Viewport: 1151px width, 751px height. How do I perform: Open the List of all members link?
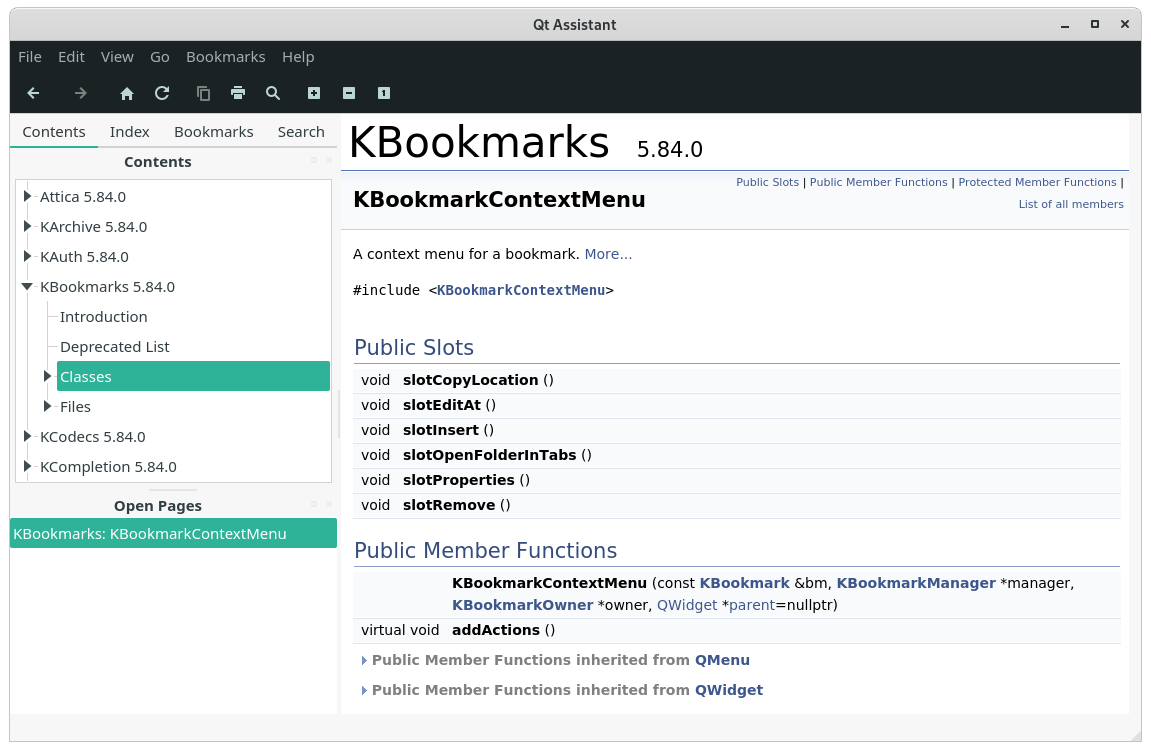1070,204
